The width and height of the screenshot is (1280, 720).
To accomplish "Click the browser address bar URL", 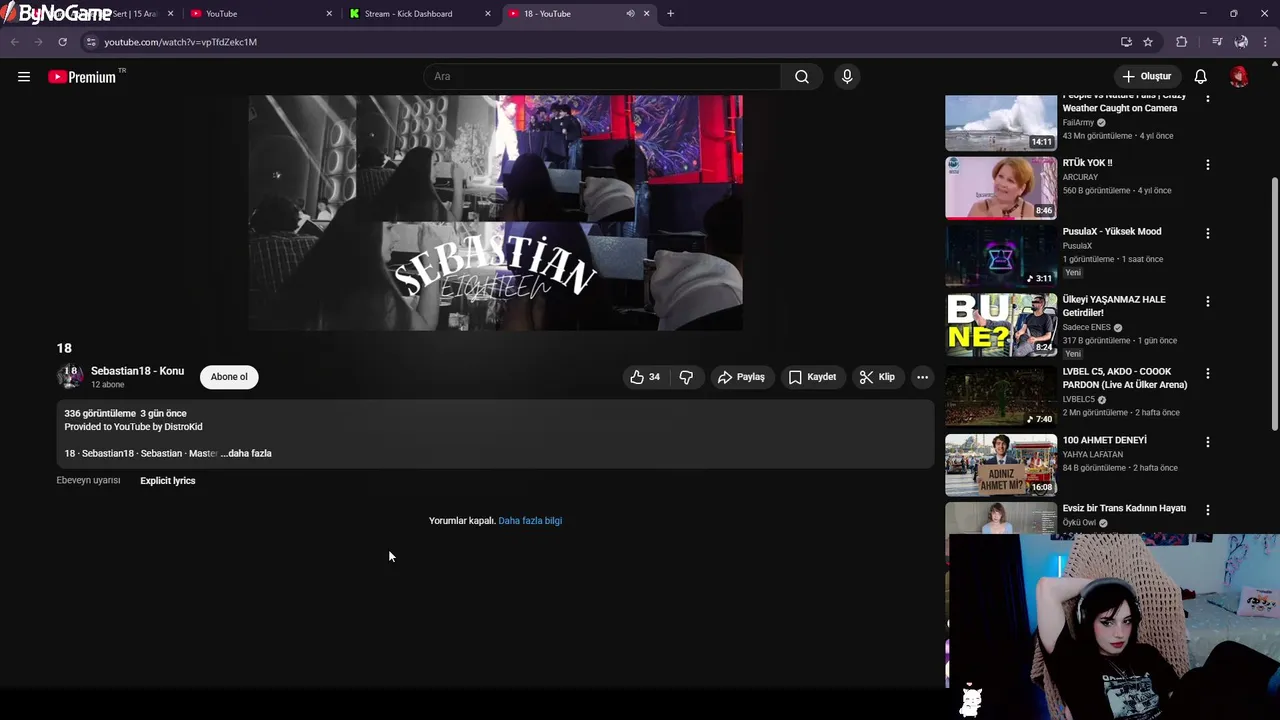I will [x=181, y=42].
